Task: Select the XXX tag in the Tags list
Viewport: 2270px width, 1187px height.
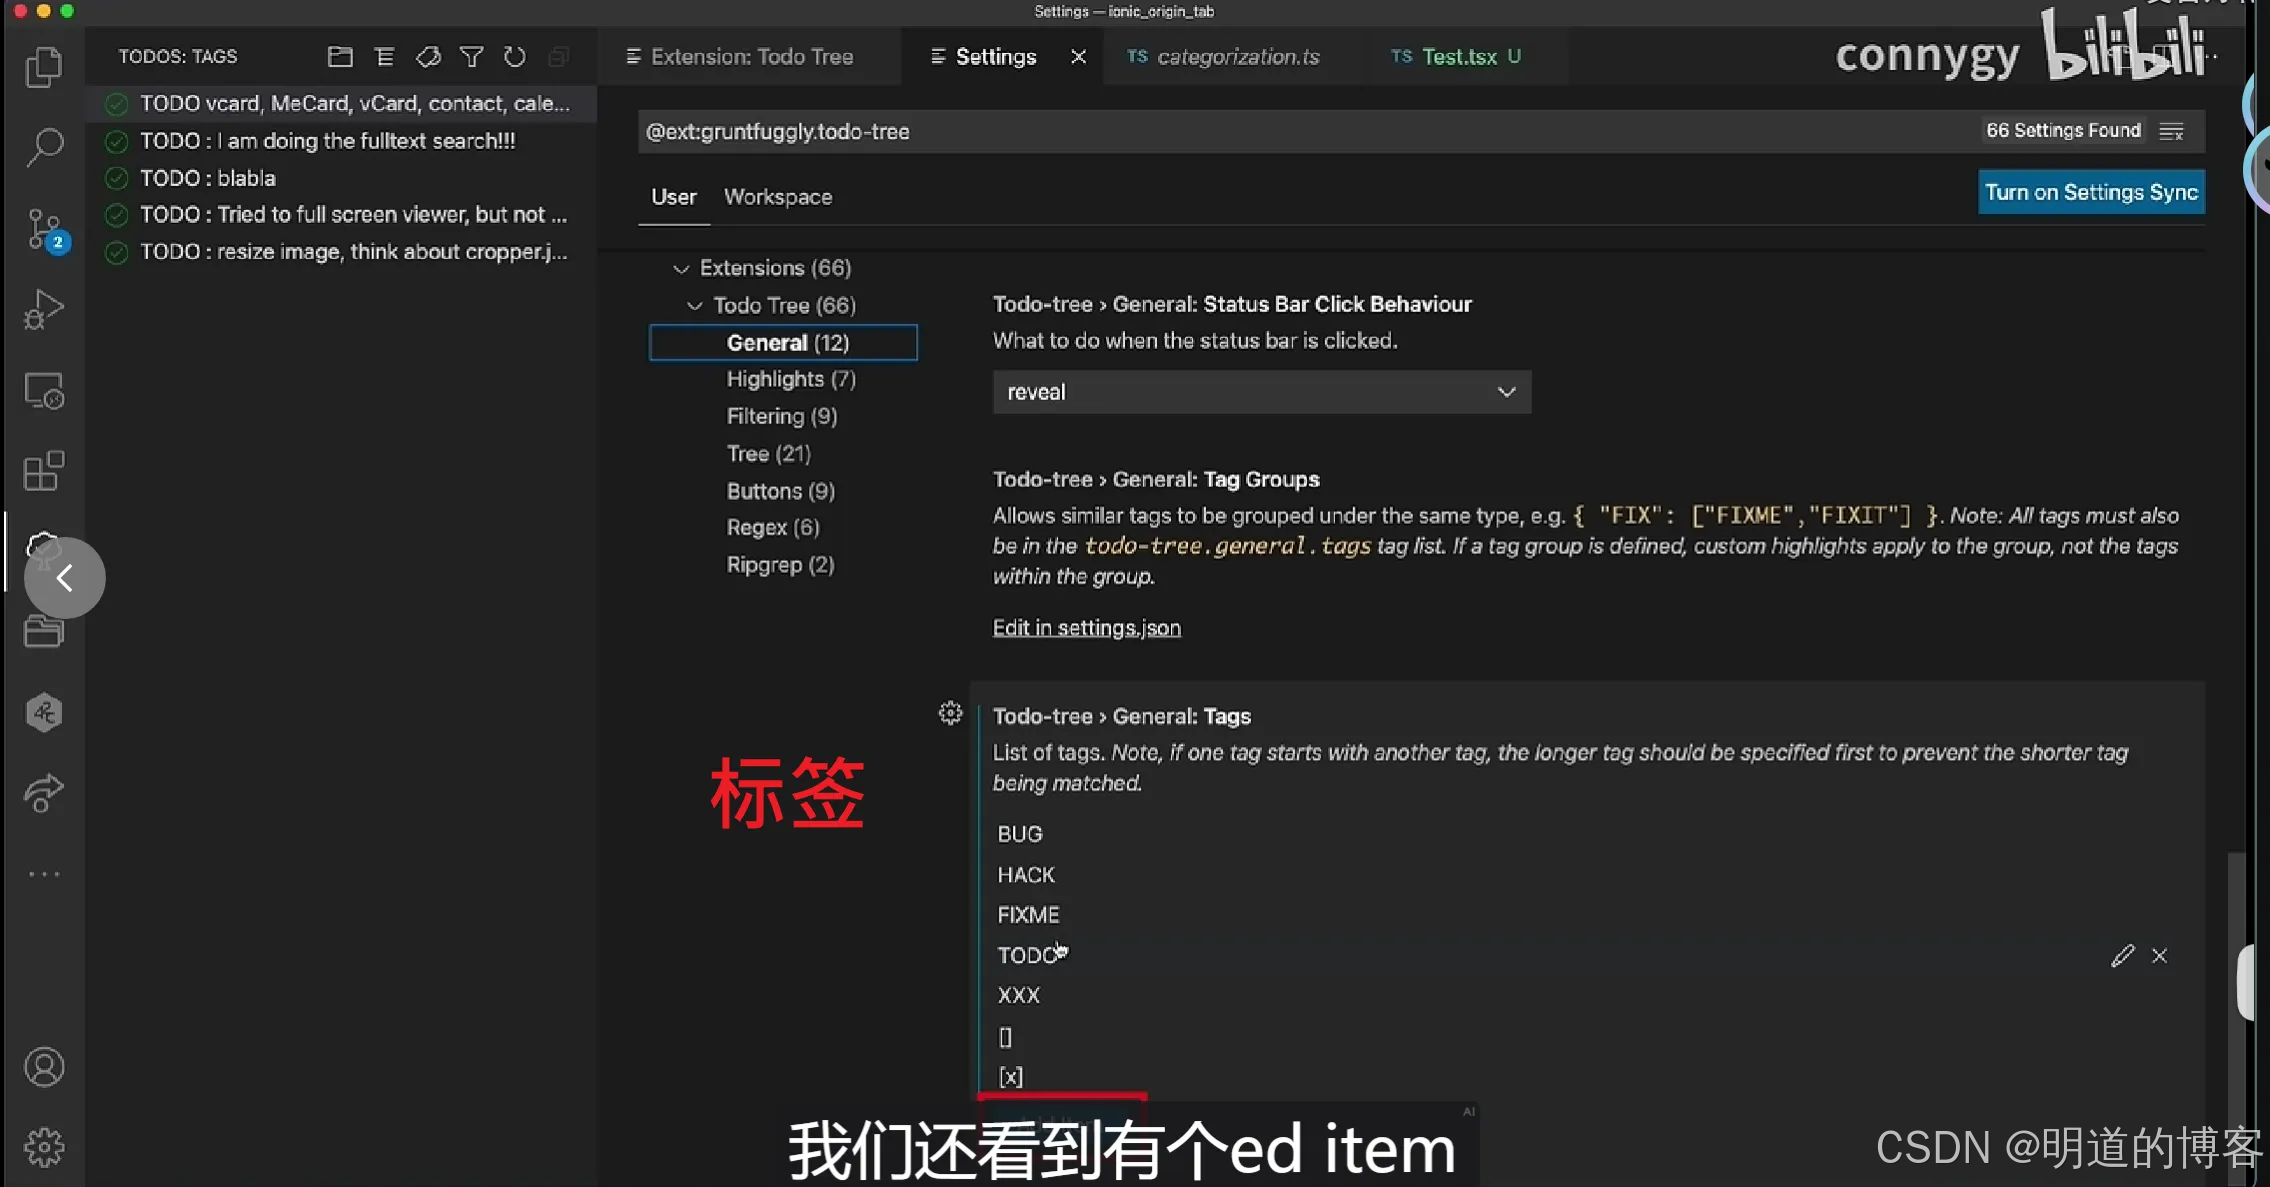Action: [1019, 995]
